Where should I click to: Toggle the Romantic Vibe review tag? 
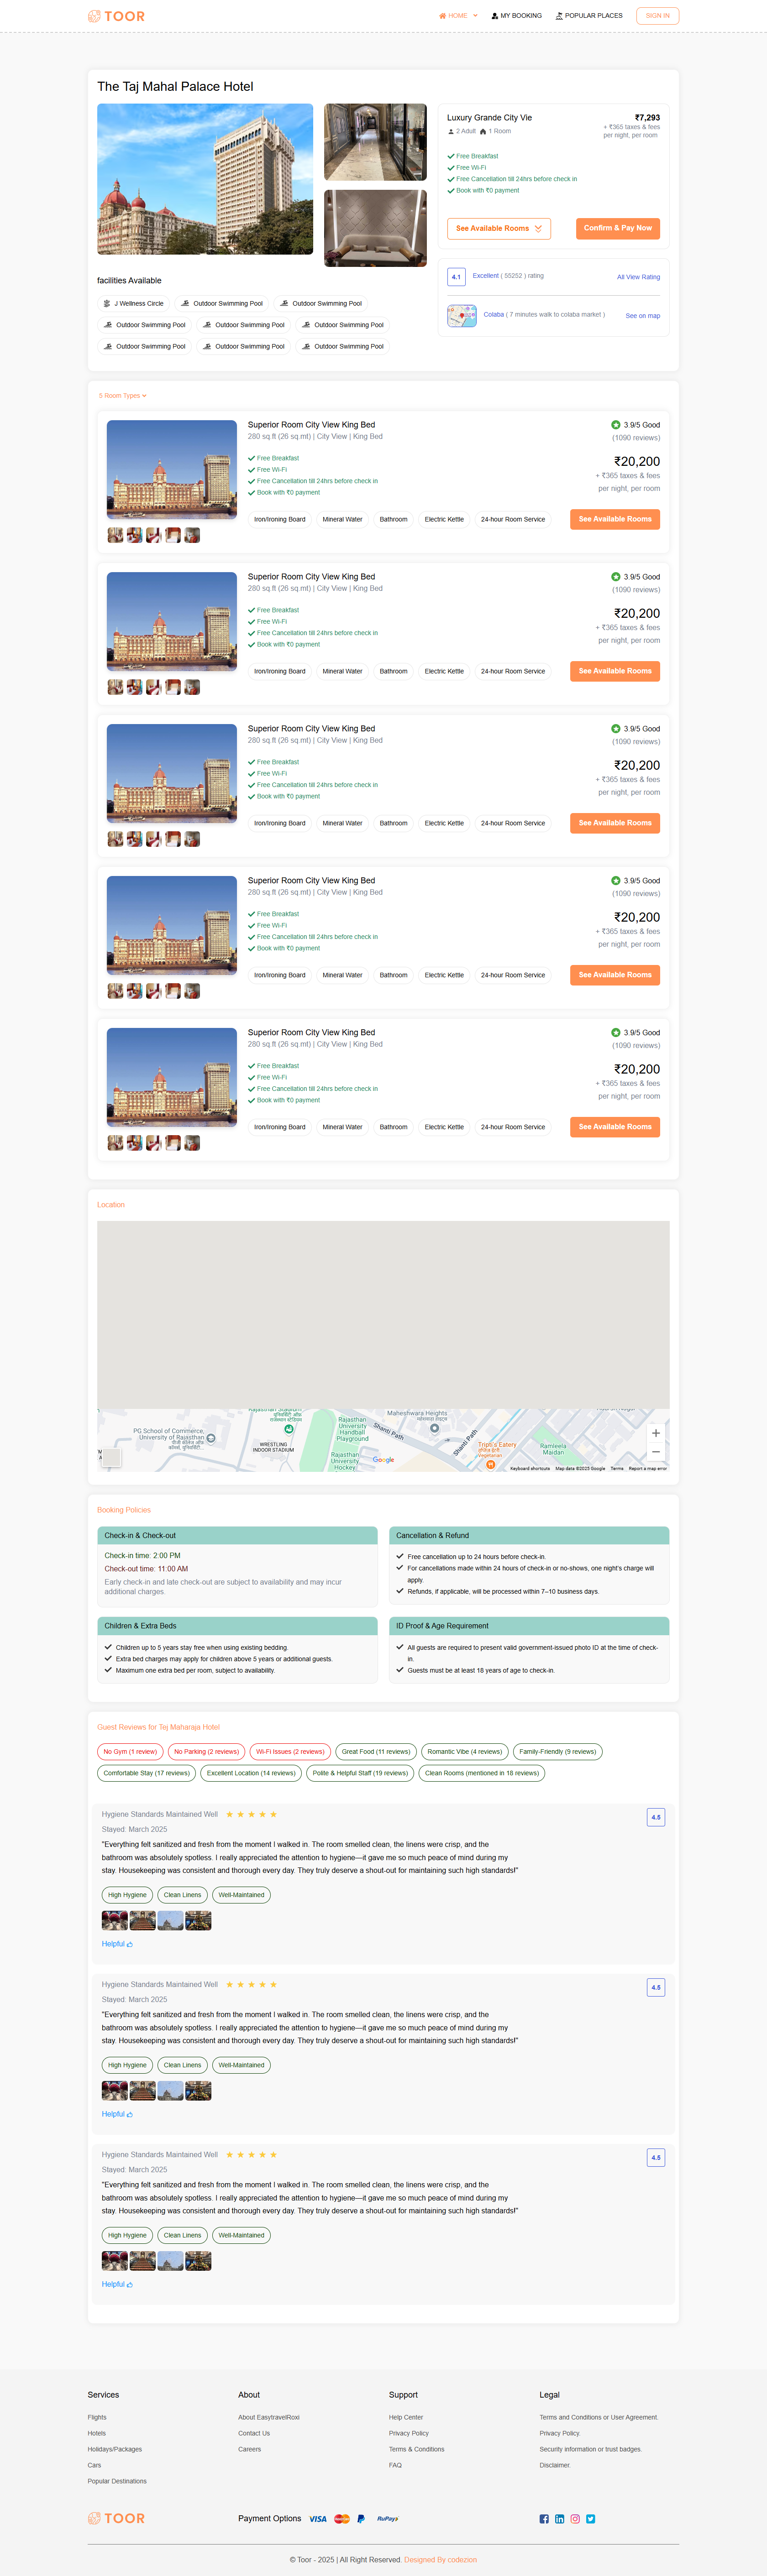(x=465, y=1752)
